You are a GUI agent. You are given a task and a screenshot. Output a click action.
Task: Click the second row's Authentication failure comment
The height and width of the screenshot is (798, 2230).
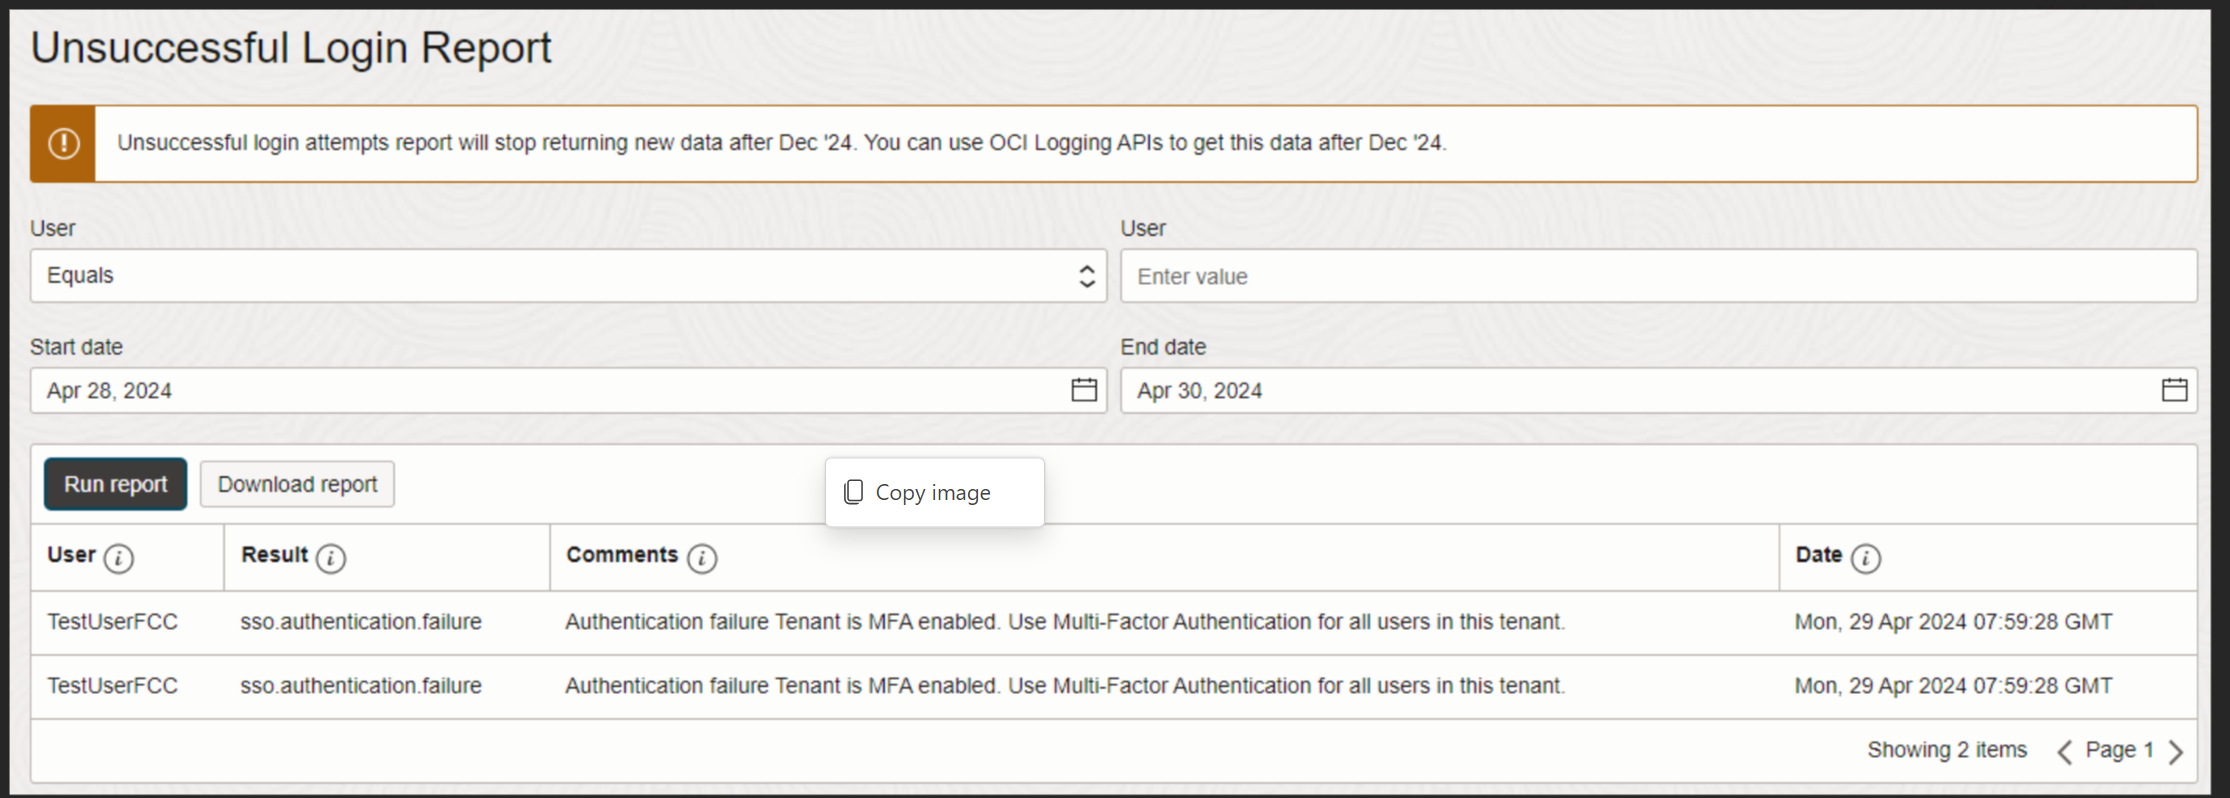1065,686
